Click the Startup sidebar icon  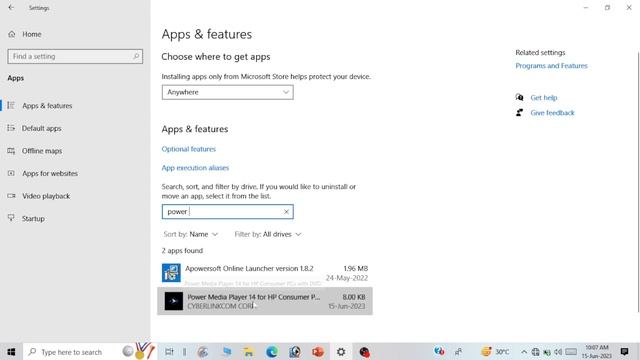(x=11, y=218)
